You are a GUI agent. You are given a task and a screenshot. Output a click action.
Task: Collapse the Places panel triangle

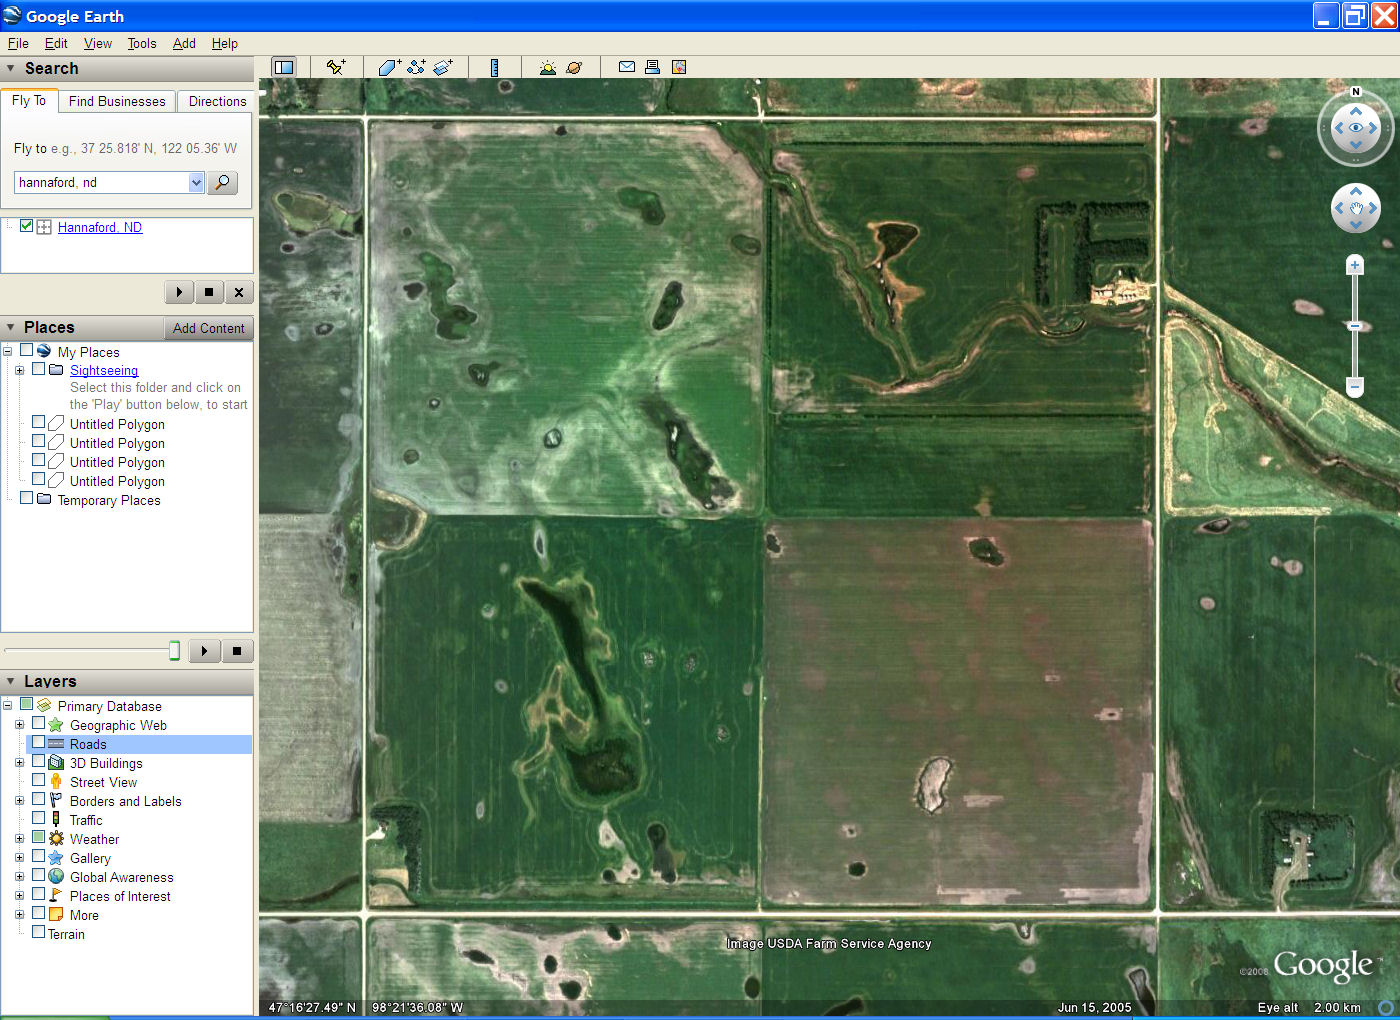pyautogui.click(x=11, y=327)
